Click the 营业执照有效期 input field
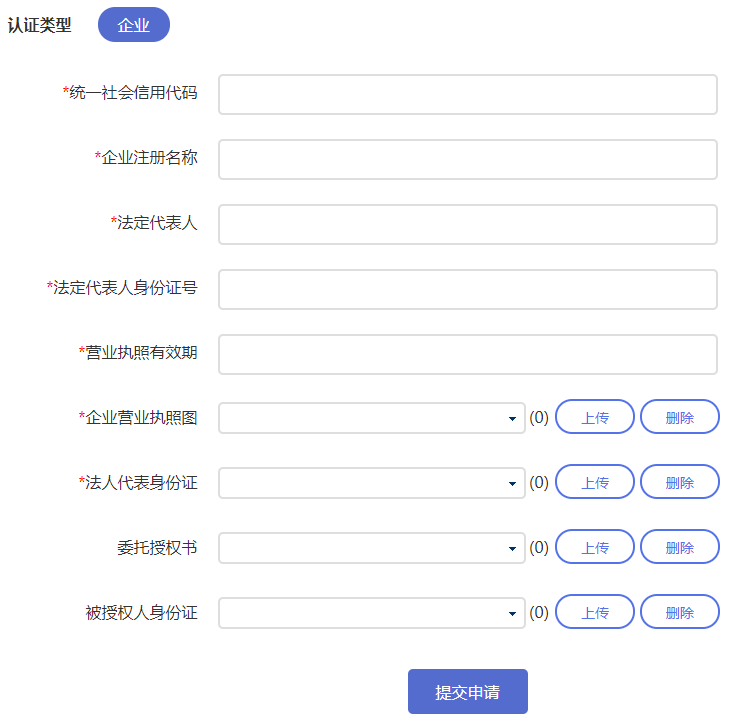The width and height of the screenshot is (736, 722). 467,354
